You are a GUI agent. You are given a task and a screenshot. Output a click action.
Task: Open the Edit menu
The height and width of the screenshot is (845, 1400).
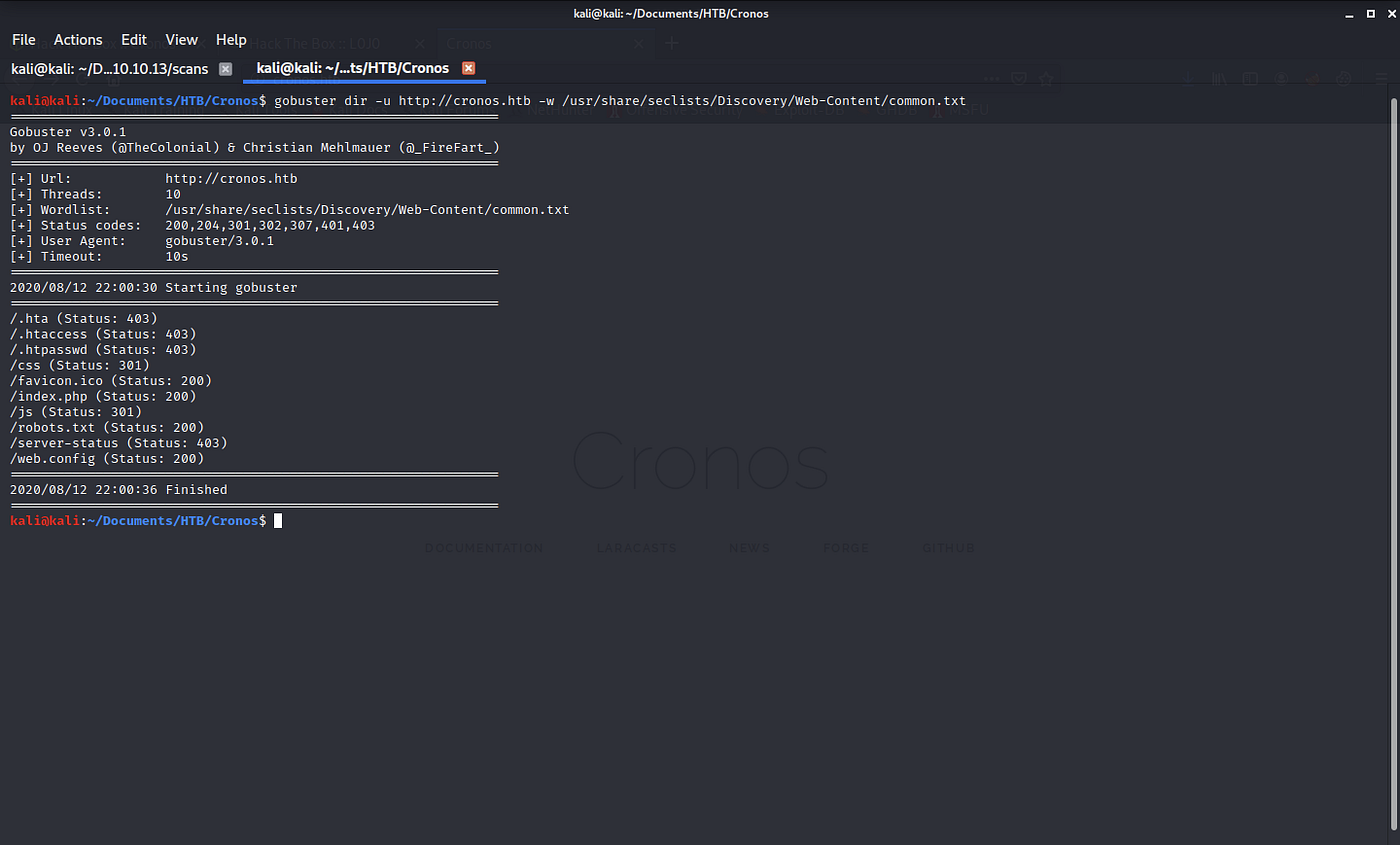tap(134, 40)
